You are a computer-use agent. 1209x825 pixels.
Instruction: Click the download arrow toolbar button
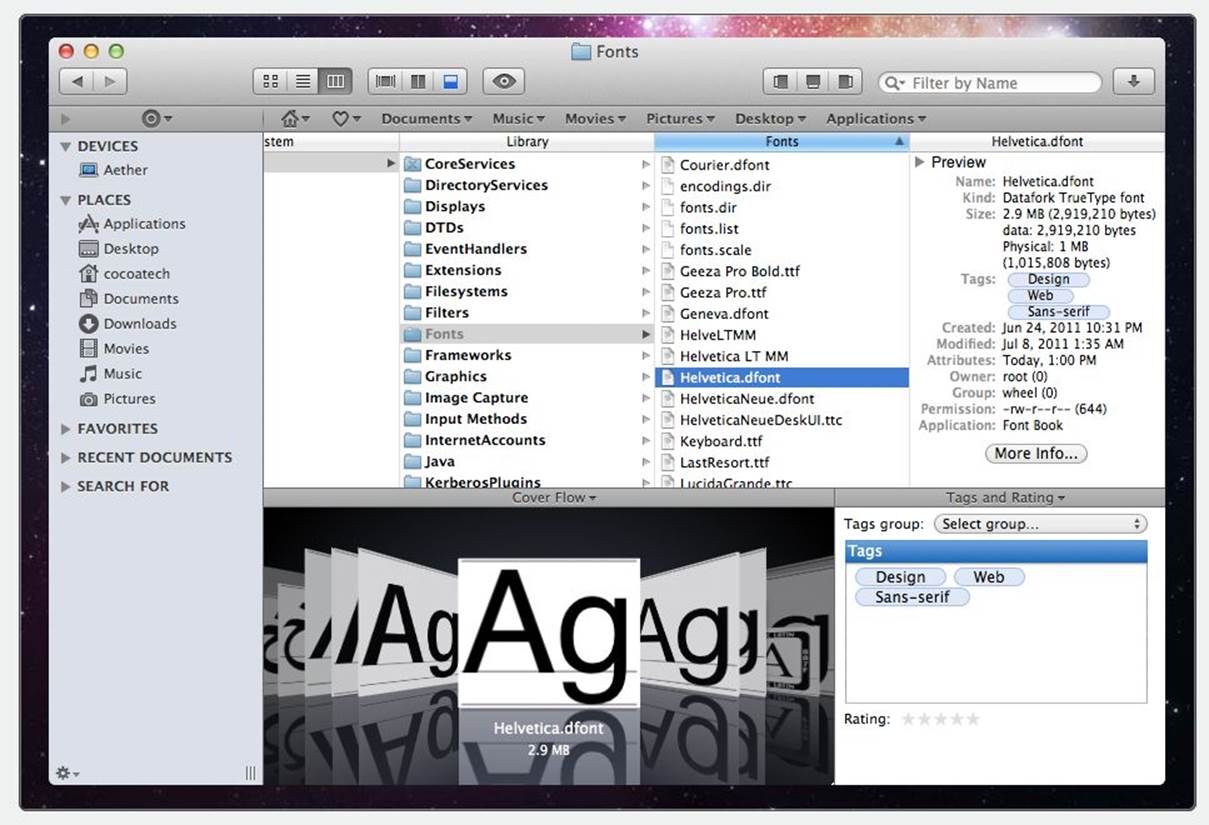click(1134, 82)
